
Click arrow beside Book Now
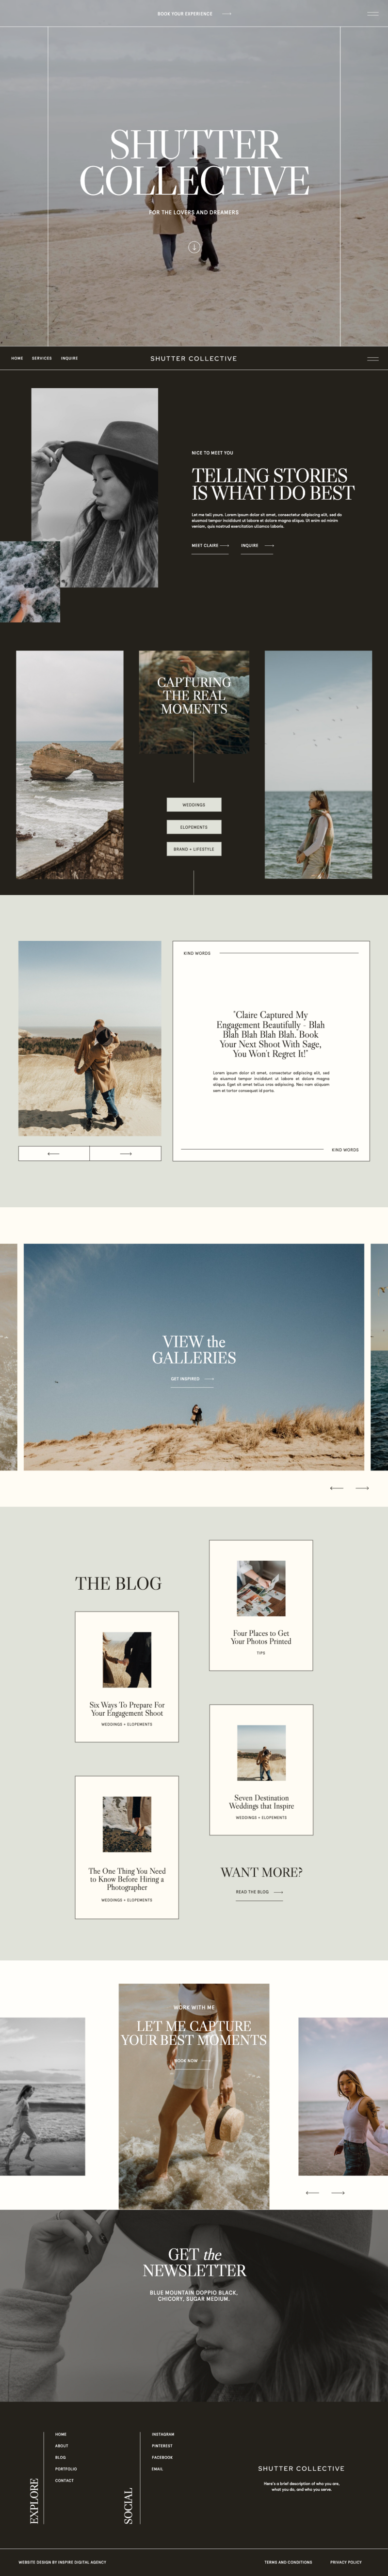coord(206,2061)
